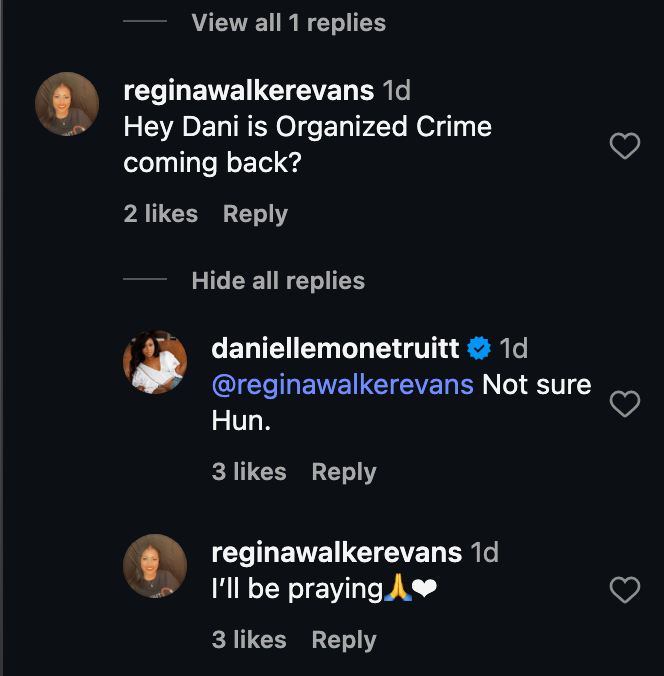Open the daniellemonetruitt username link
Image resolution: width=664 pixels, height=676 pixels.
[x=336, y=348]
